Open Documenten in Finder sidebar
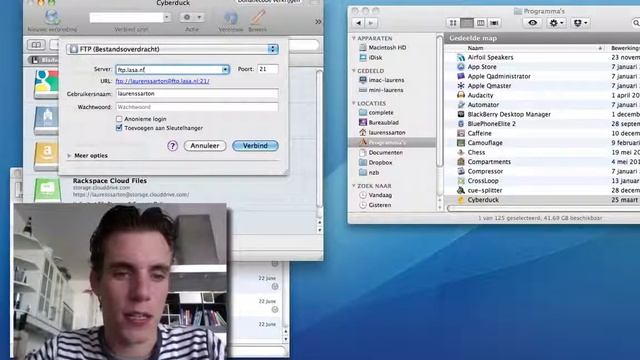The image size is (640, 360). [385, 152]
